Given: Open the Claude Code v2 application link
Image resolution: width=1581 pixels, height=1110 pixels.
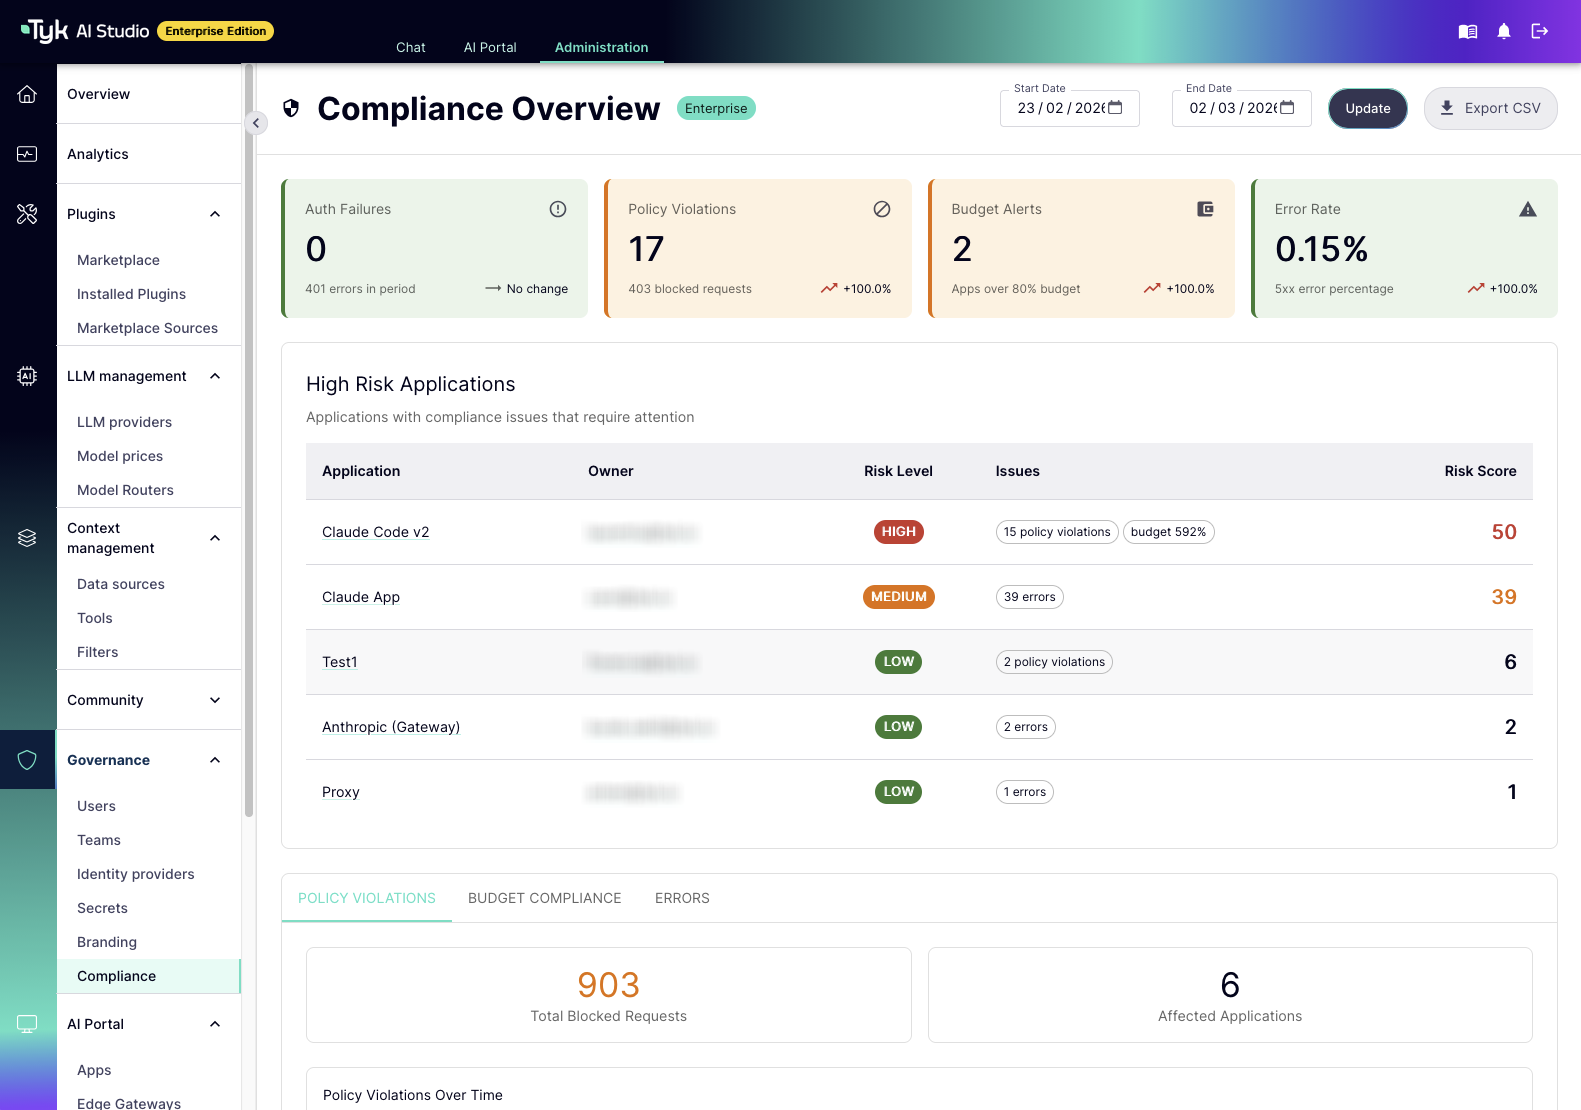Looking at the screenshot, I should click(375, 532).
